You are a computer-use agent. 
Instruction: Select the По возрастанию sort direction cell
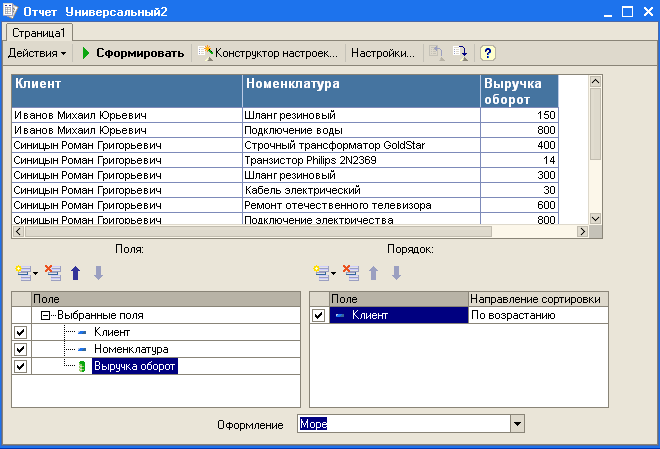535,315
